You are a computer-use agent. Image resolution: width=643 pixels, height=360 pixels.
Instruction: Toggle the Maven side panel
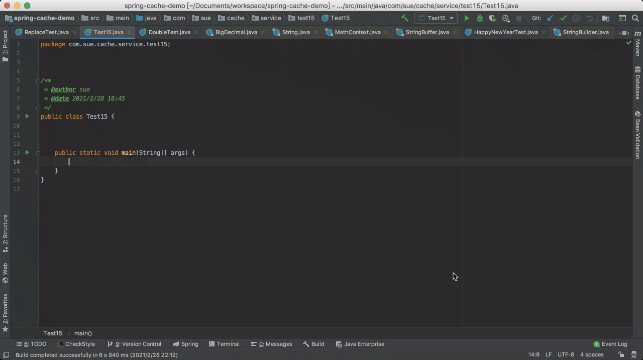point(638,45)
